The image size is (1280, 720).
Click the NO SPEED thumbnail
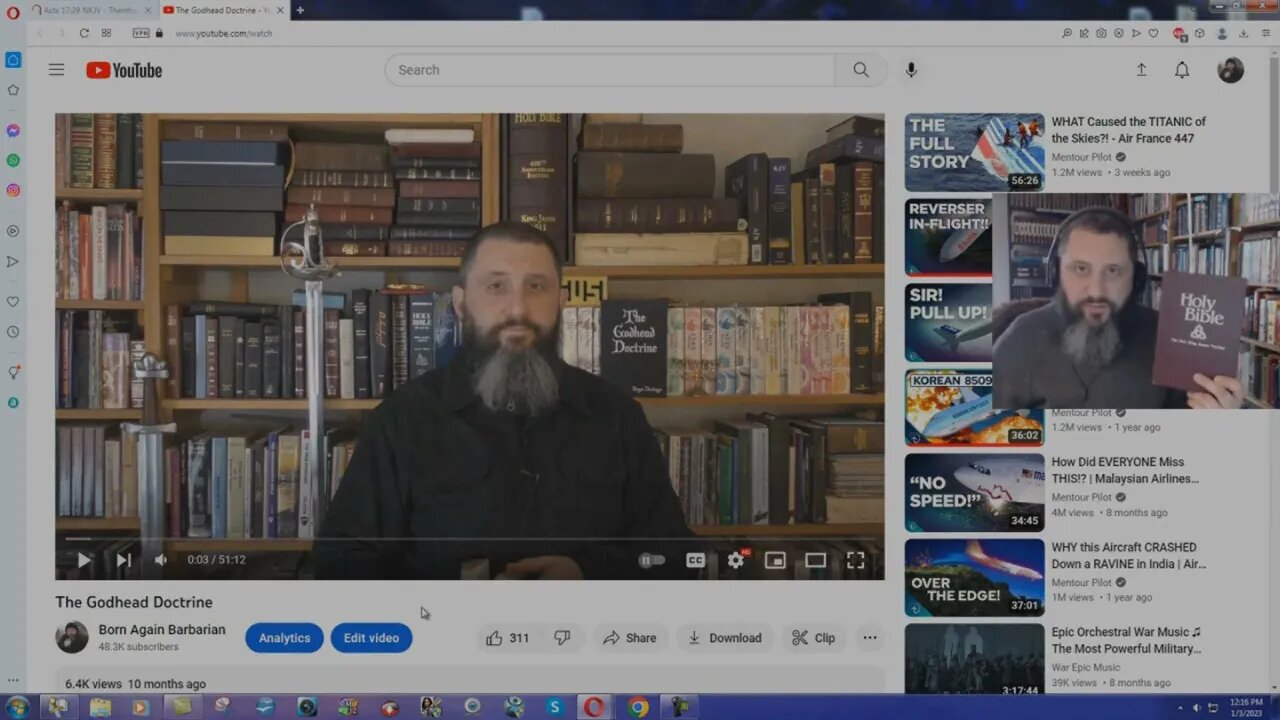click(974, 492)
